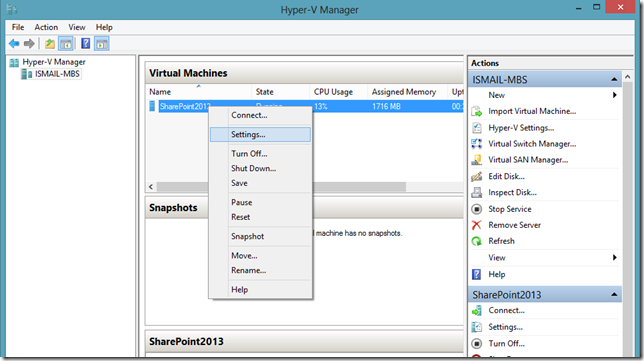Click the Edit Disk pencil icon
The image size is (644, 361).
[477, 177]
